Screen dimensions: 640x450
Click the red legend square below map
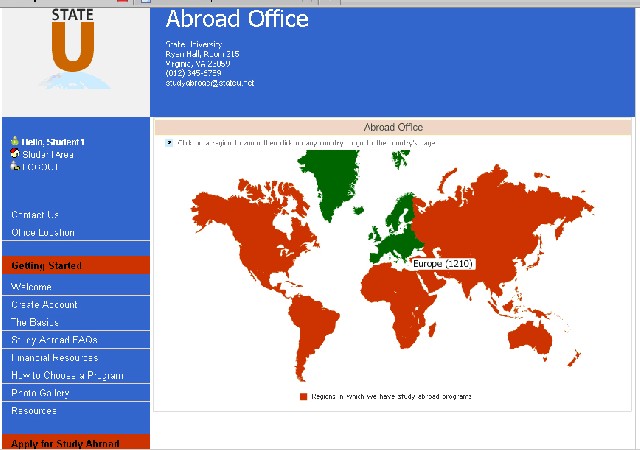(303, 397)
